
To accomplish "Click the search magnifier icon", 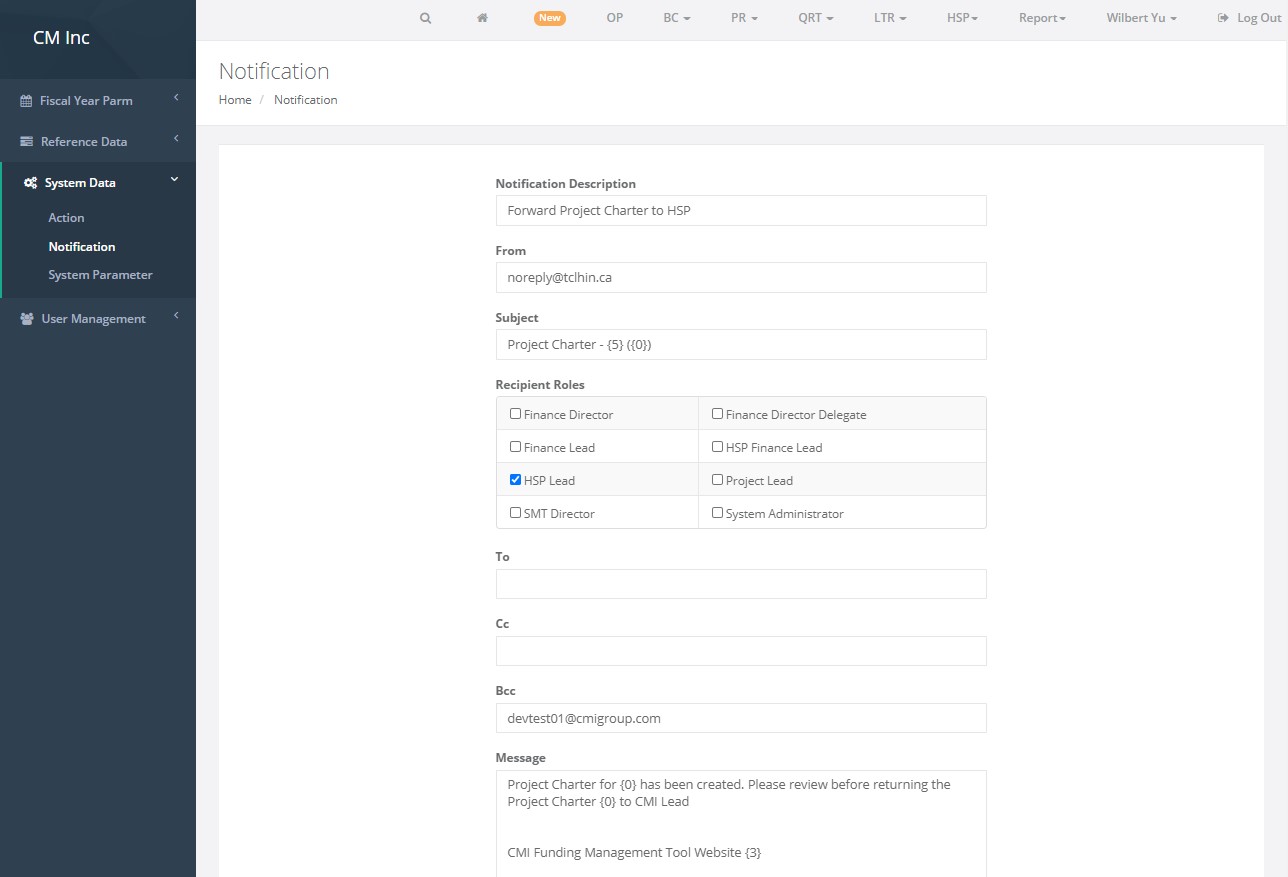I will pos(425,18).
